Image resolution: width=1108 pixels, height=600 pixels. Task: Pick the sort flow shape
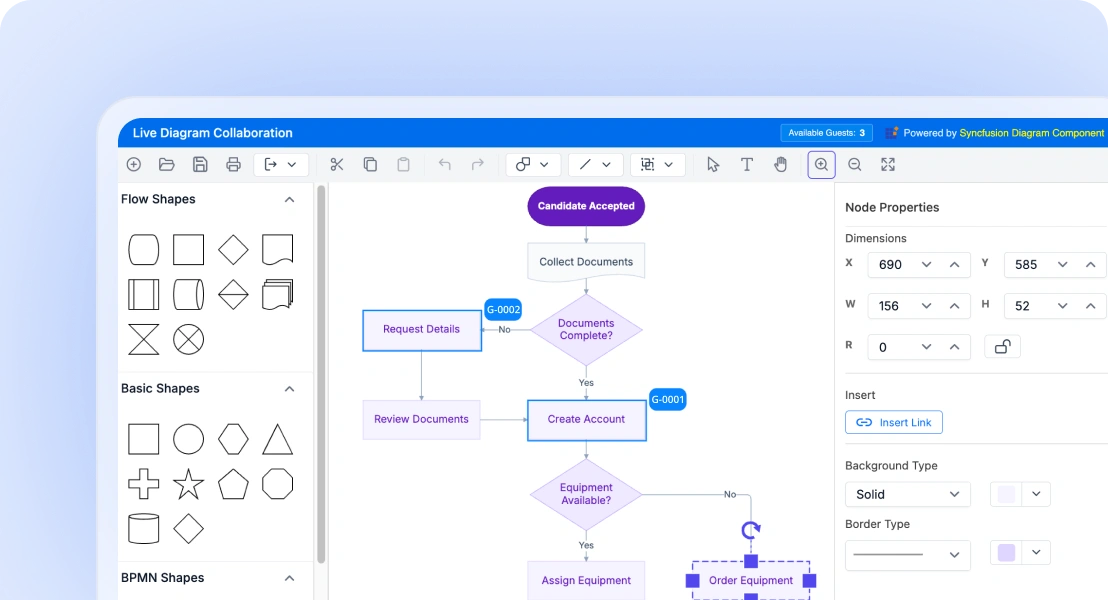point(233,295)
